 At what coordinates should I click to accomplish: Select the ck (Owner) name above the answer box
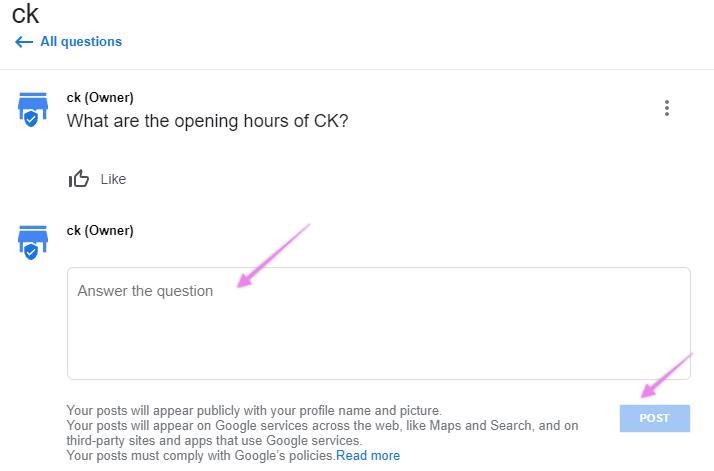(x=100, y=230)
